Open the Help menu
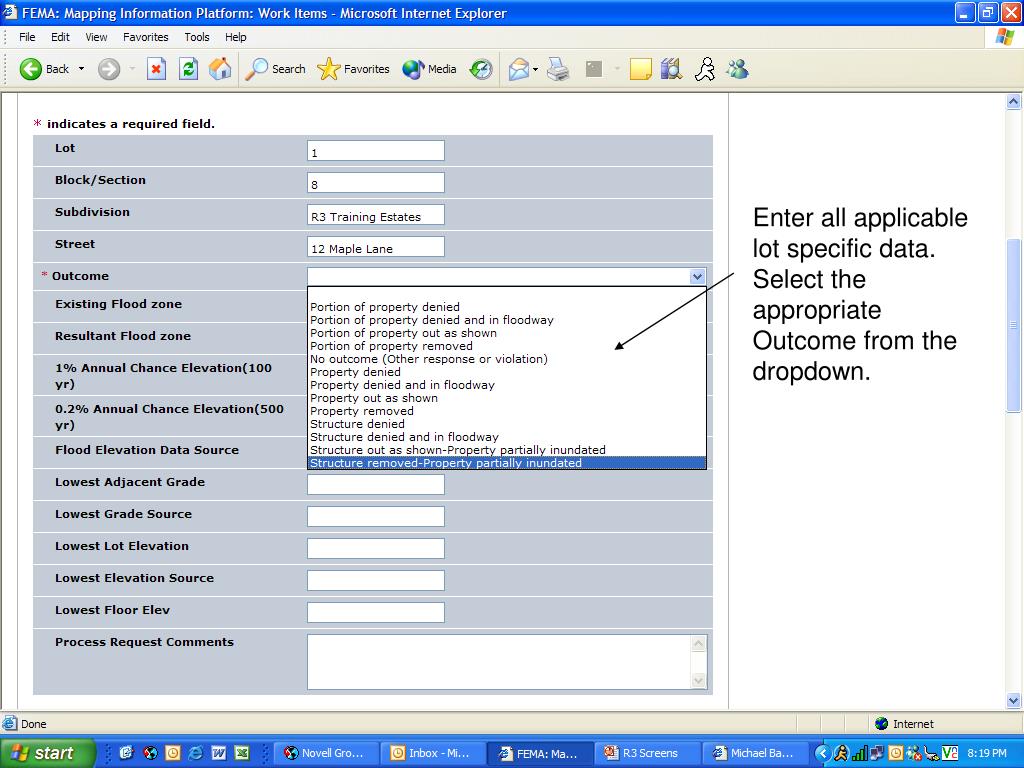This screenshot has width=1024, height=768. coord(236,37)
